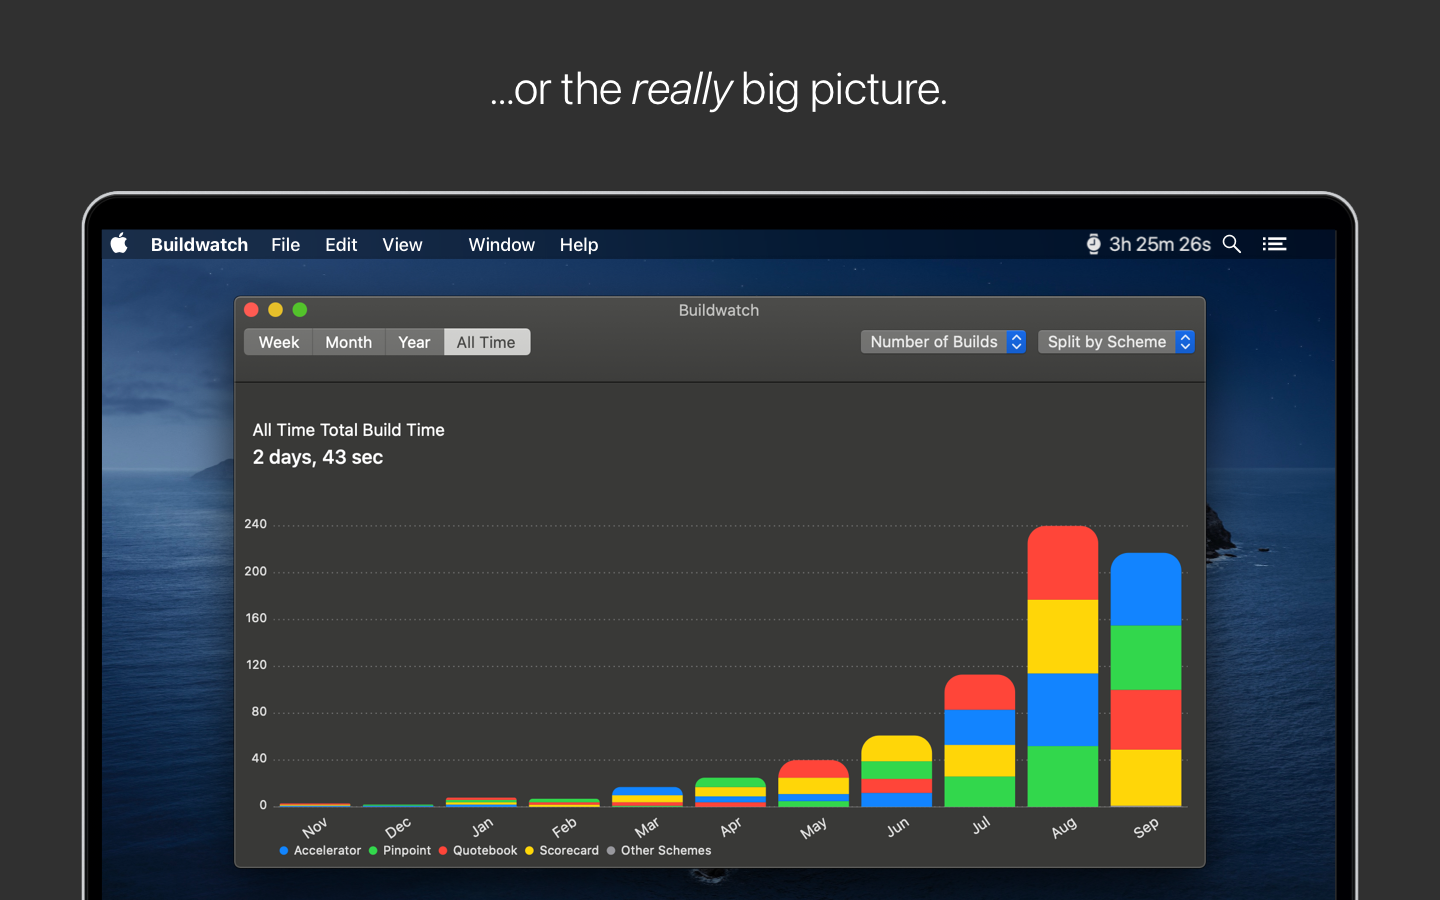Screen dimensions: 1440x900
Task: Toggle Other Schemes in the chart legend
Action: (x=665, y=850)
